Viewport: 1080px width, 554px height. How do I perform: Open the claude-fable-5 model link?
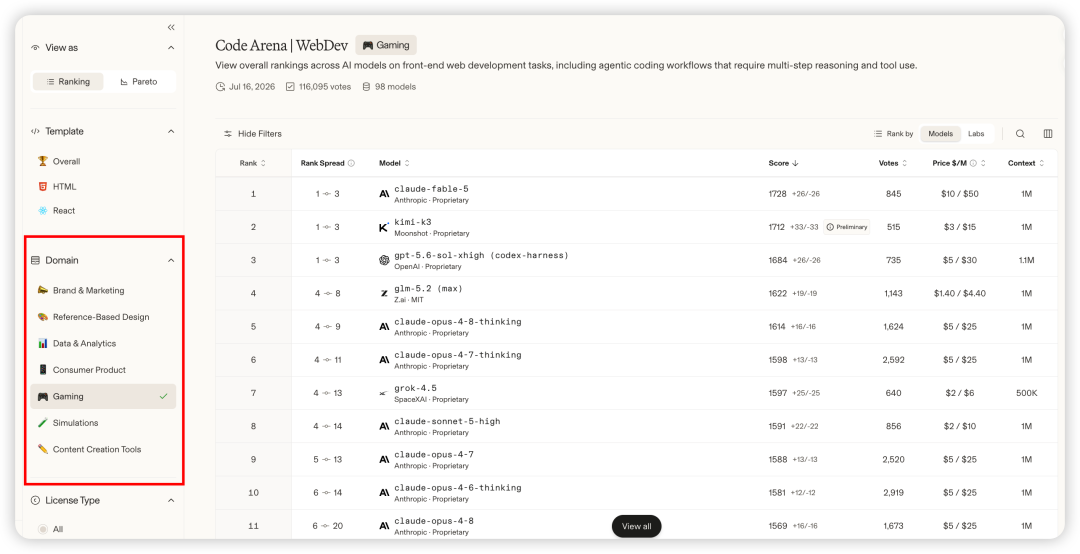(431, 189)
